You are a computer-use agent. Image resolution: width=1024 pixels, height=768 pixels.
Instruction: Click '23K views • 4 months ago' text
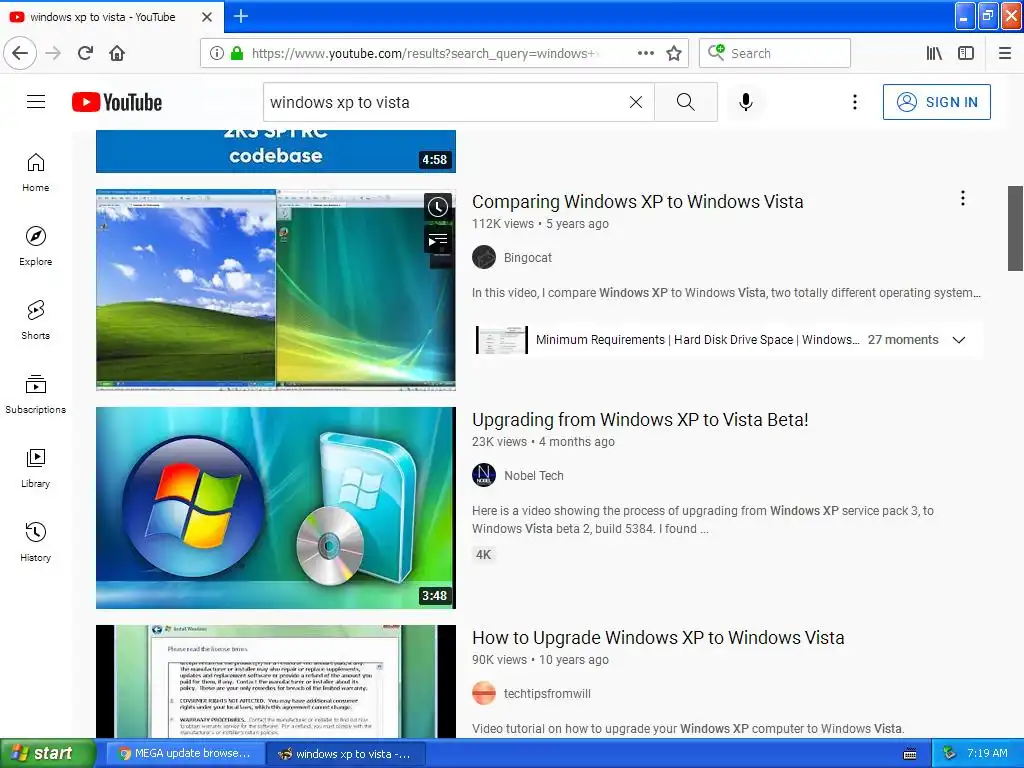pos(543,442)
